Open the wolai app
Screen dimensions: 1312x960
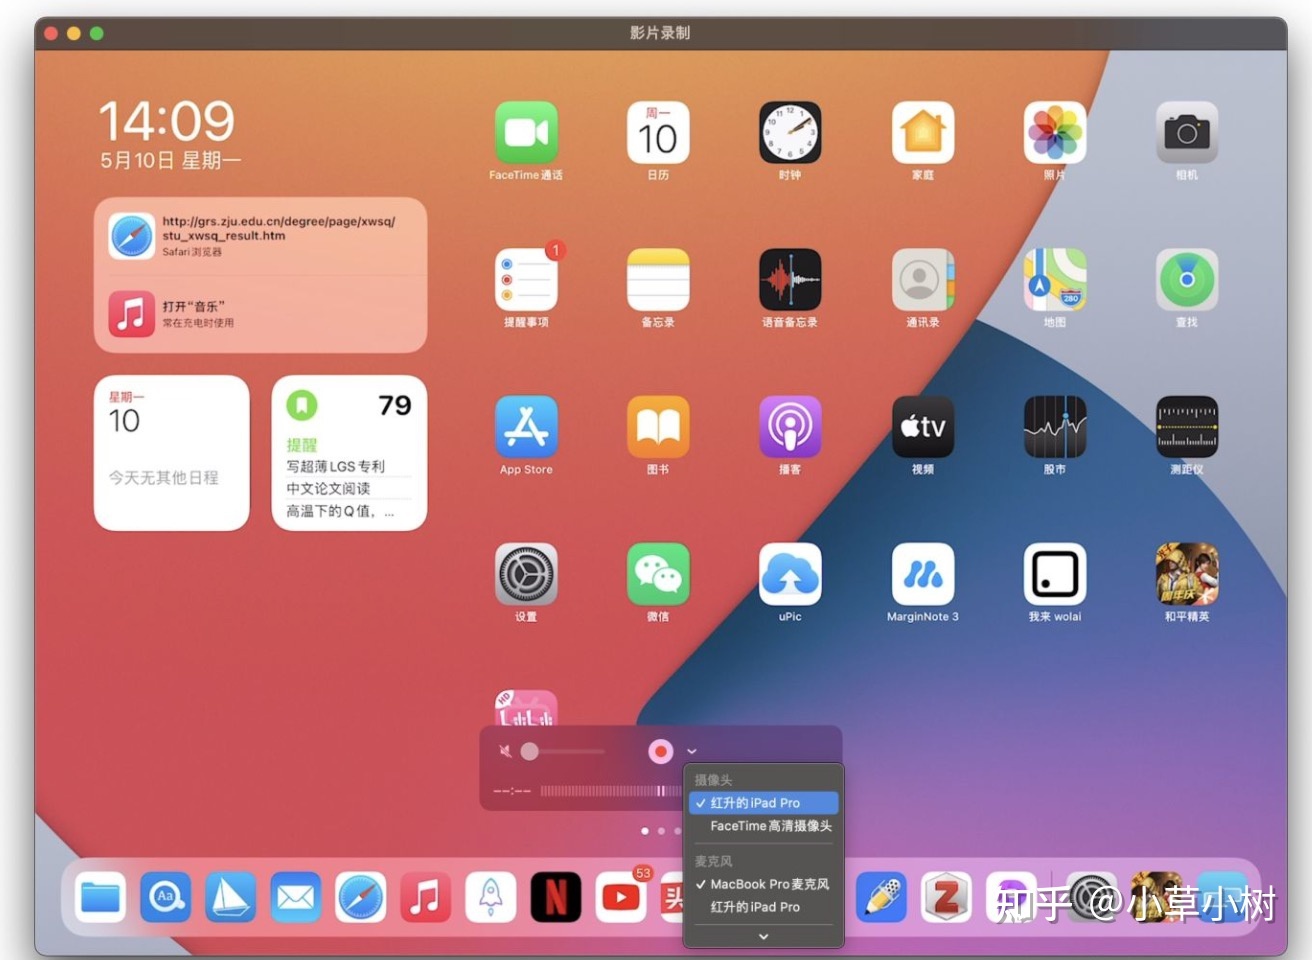(x=1055, y=574)
